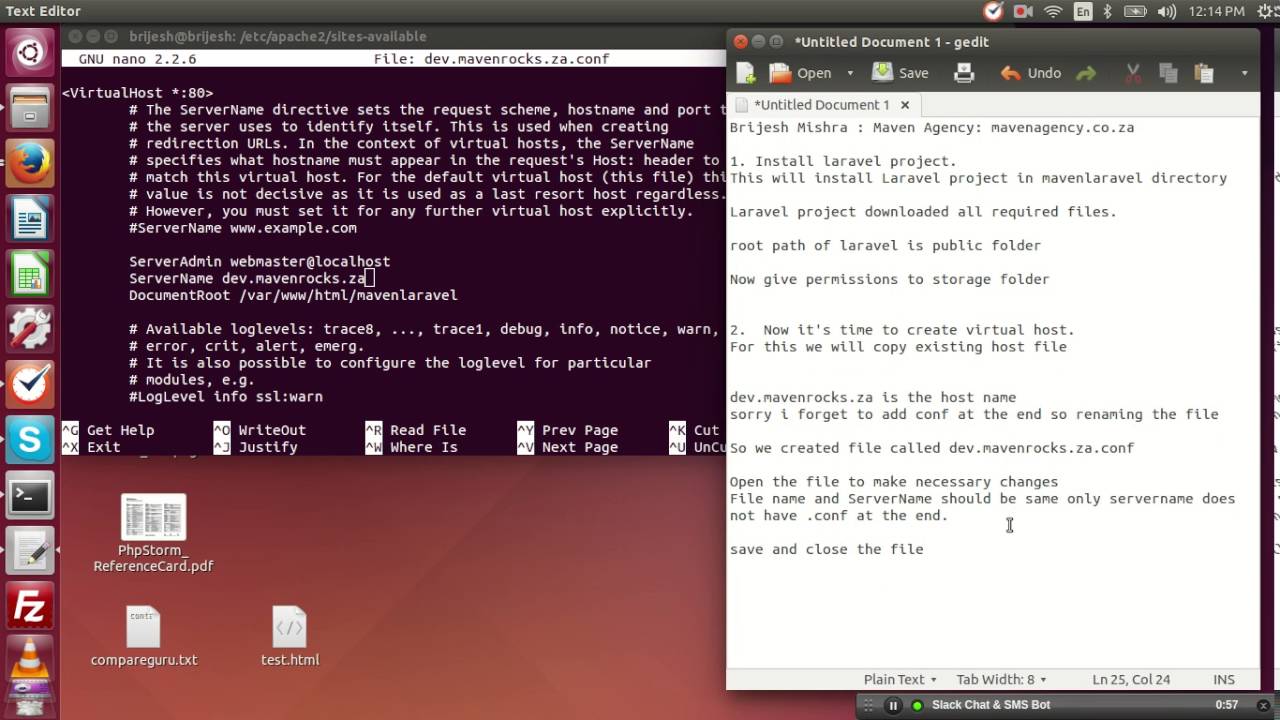Click the Paste clipboard icon
Image resolution: width=1280 pixels, height=720 pixels.
[1204, 73]
